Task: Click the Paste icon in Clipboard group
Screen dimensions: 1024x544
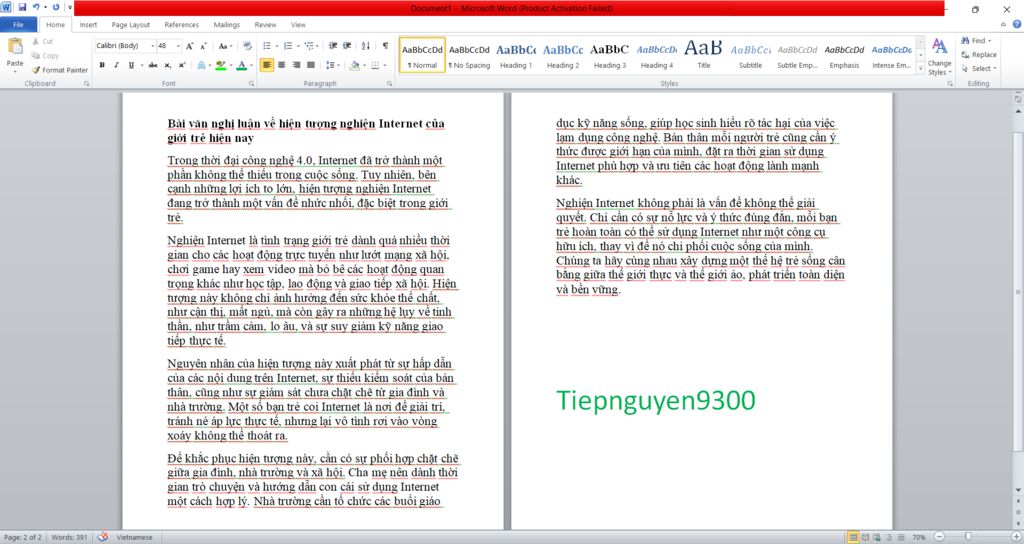Action: pos(15,51)
